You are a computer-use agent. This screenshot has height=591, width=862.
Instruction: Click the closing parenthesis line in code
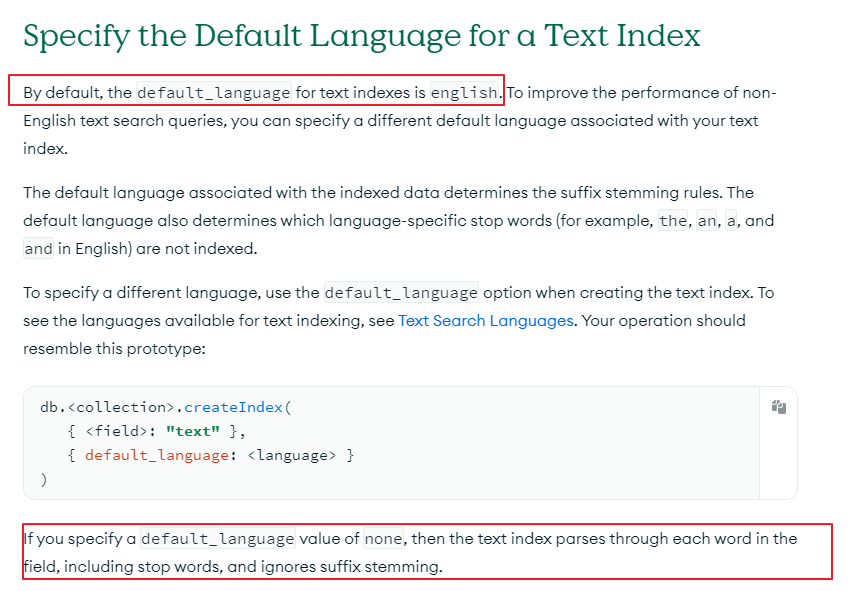(44, 479)
